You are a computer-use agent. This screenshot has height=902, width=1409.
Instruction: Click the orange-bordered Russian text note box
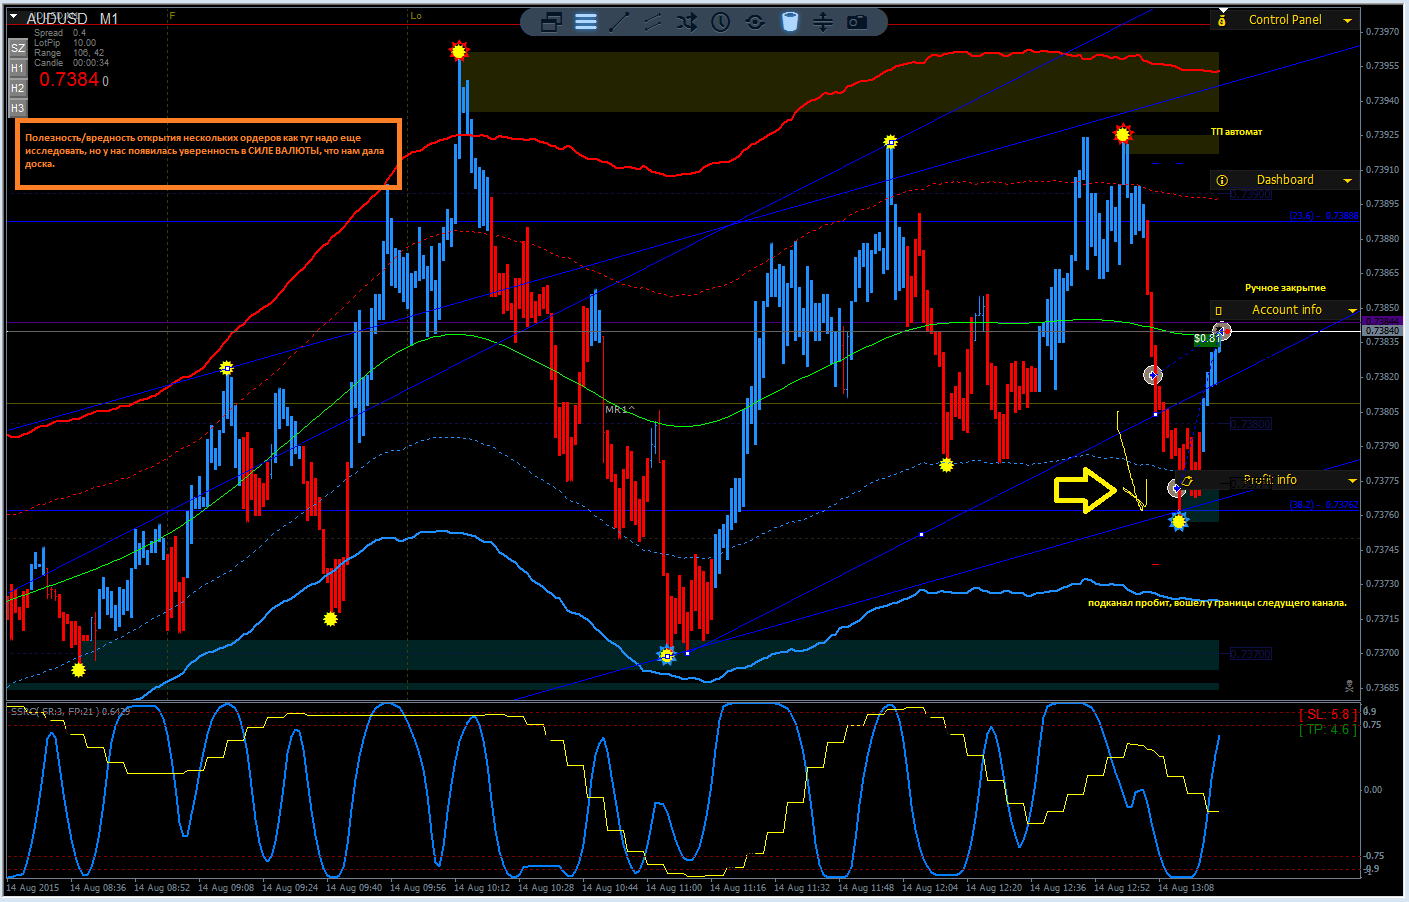208,154
